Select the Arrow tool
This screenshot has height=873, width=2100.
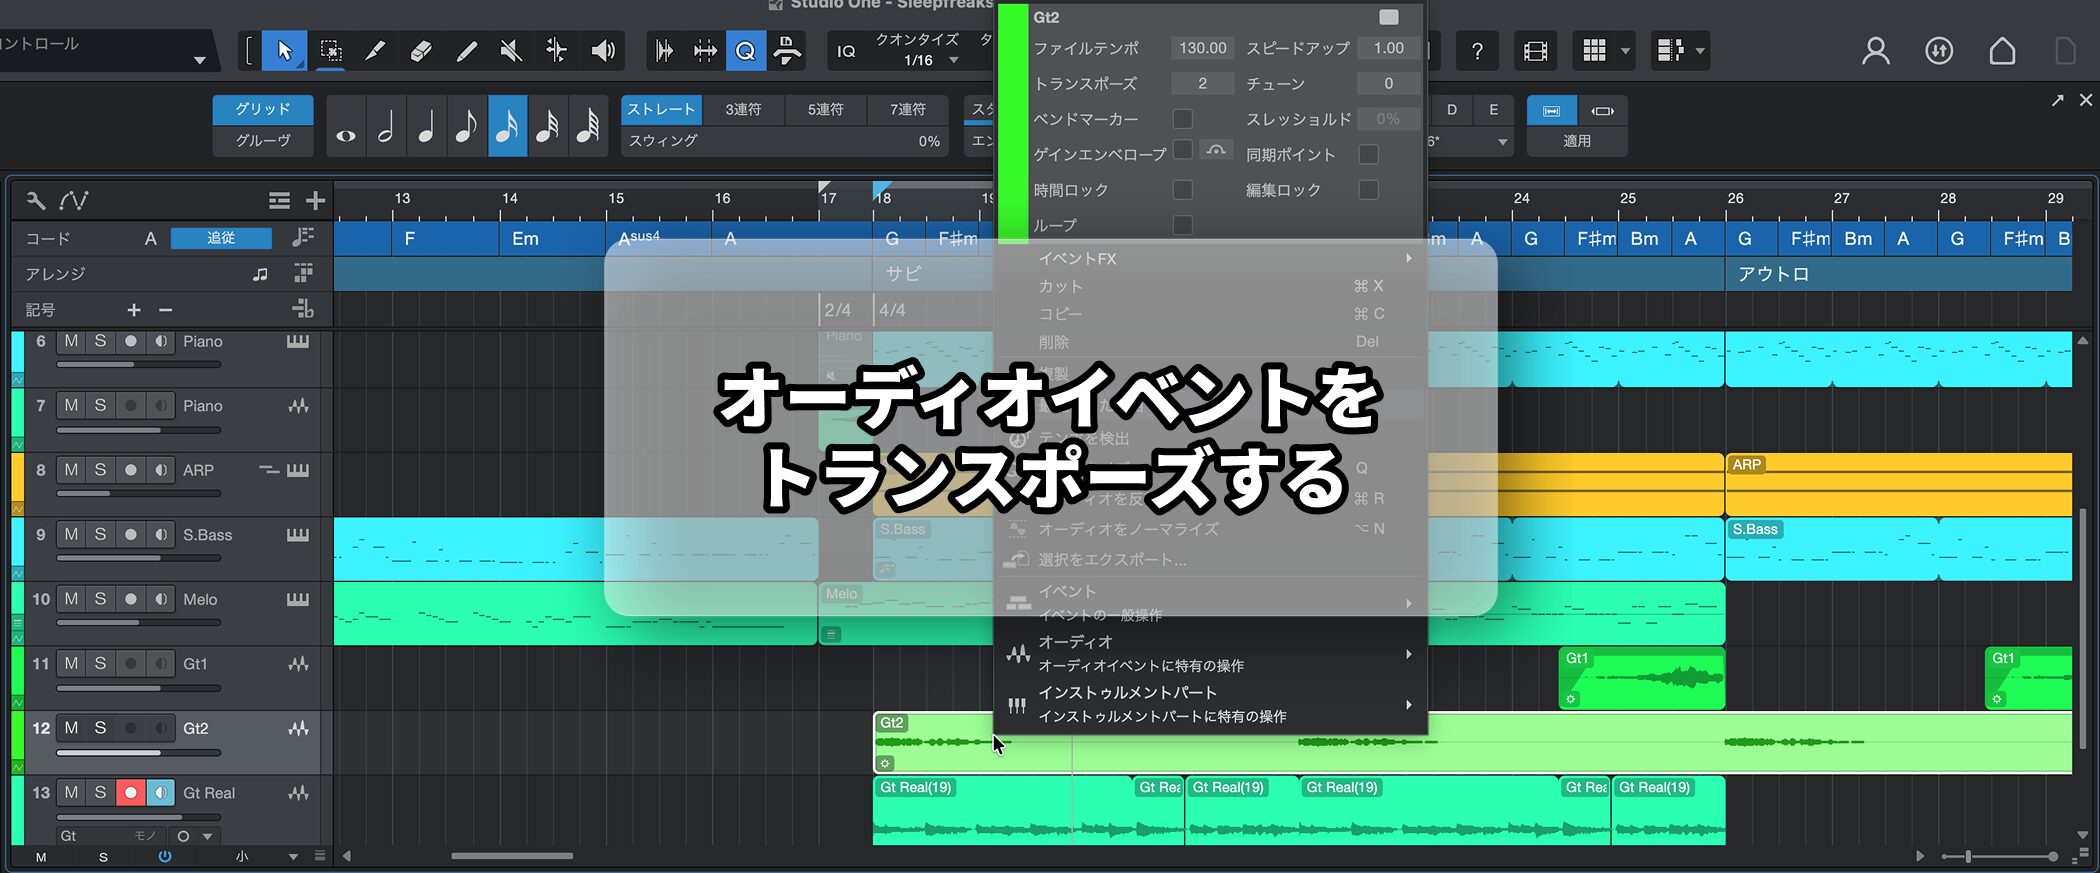pos(284,51)
